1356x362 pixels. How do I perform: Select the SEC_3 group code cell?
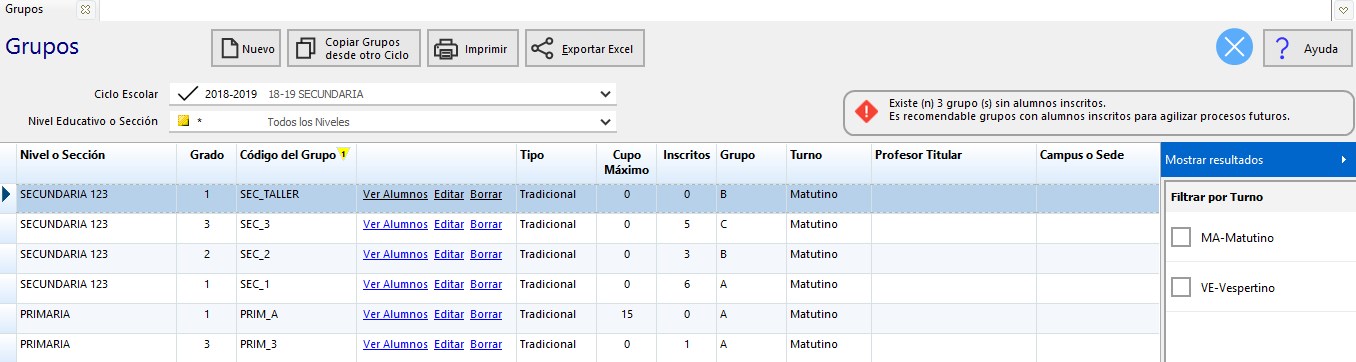[x=296, y=228]
